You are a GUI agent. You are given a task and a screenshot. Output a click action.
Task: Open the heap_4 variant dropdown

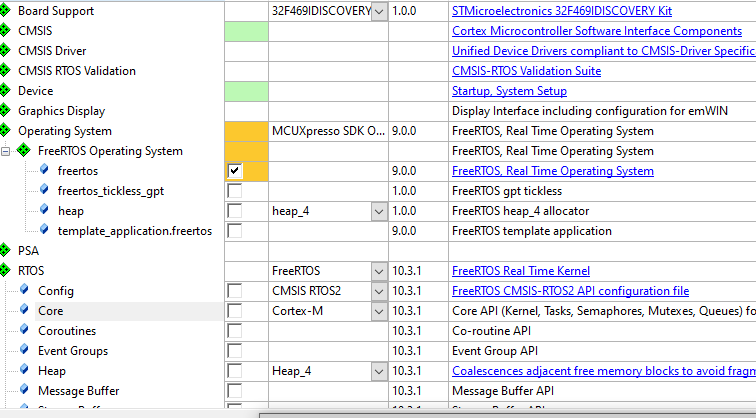(x=379, y=211)
